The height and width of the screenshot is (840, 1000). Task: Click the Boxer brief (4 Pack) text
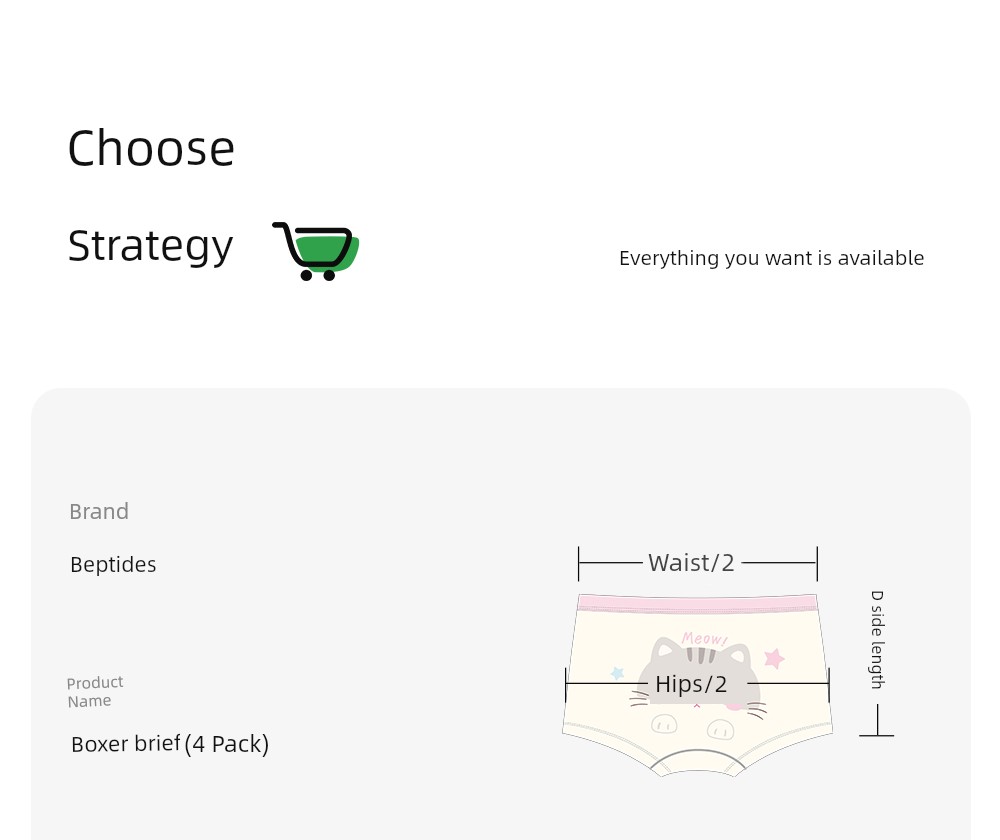[x=170, y=744]
